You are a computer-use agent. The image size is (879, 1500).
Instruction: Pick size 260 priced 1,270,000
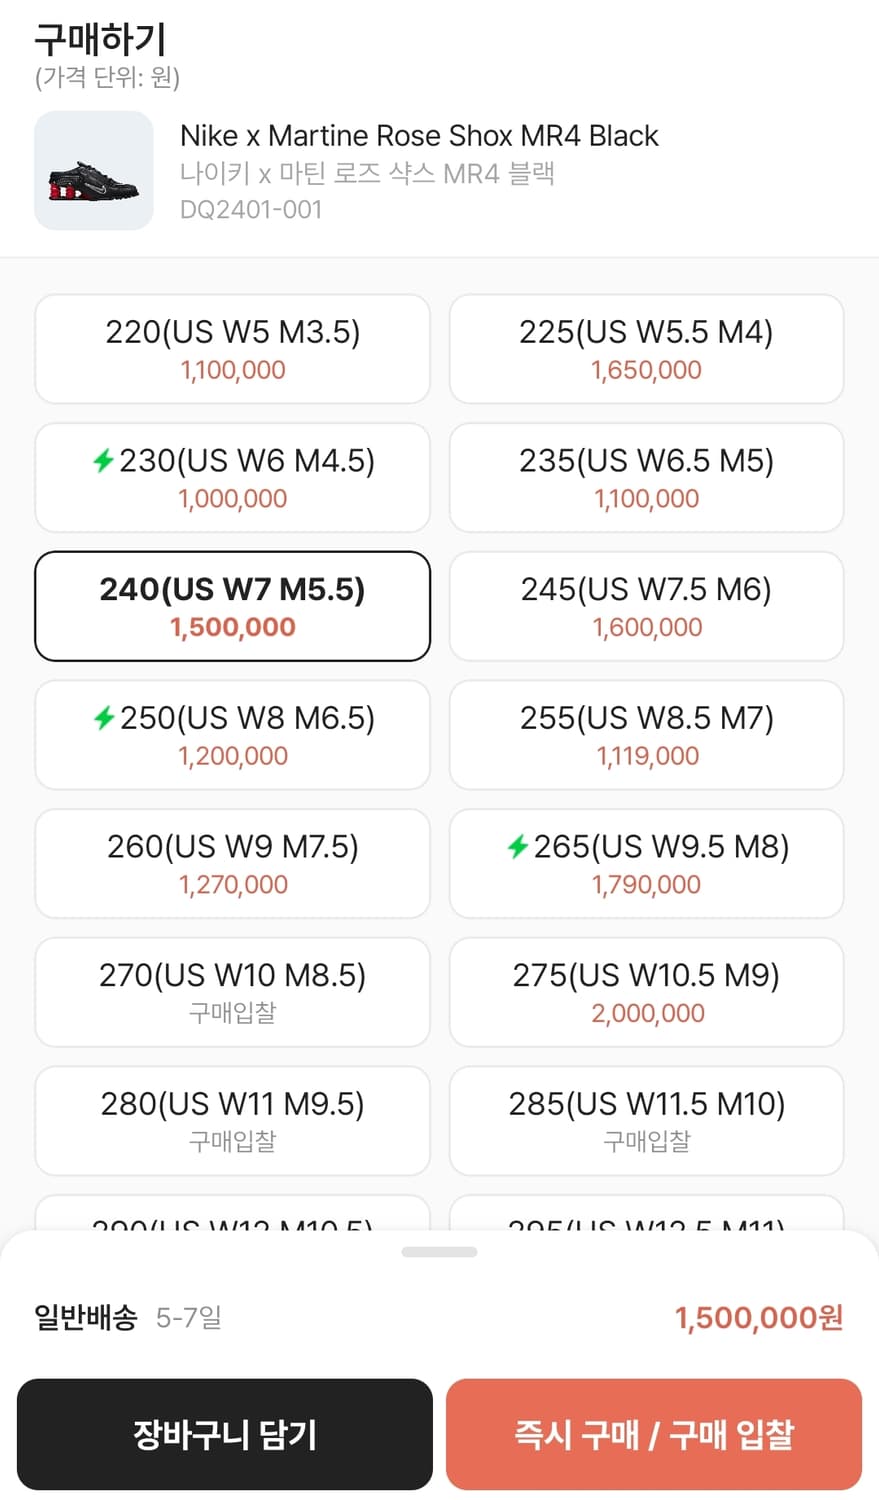pos(232,864)
